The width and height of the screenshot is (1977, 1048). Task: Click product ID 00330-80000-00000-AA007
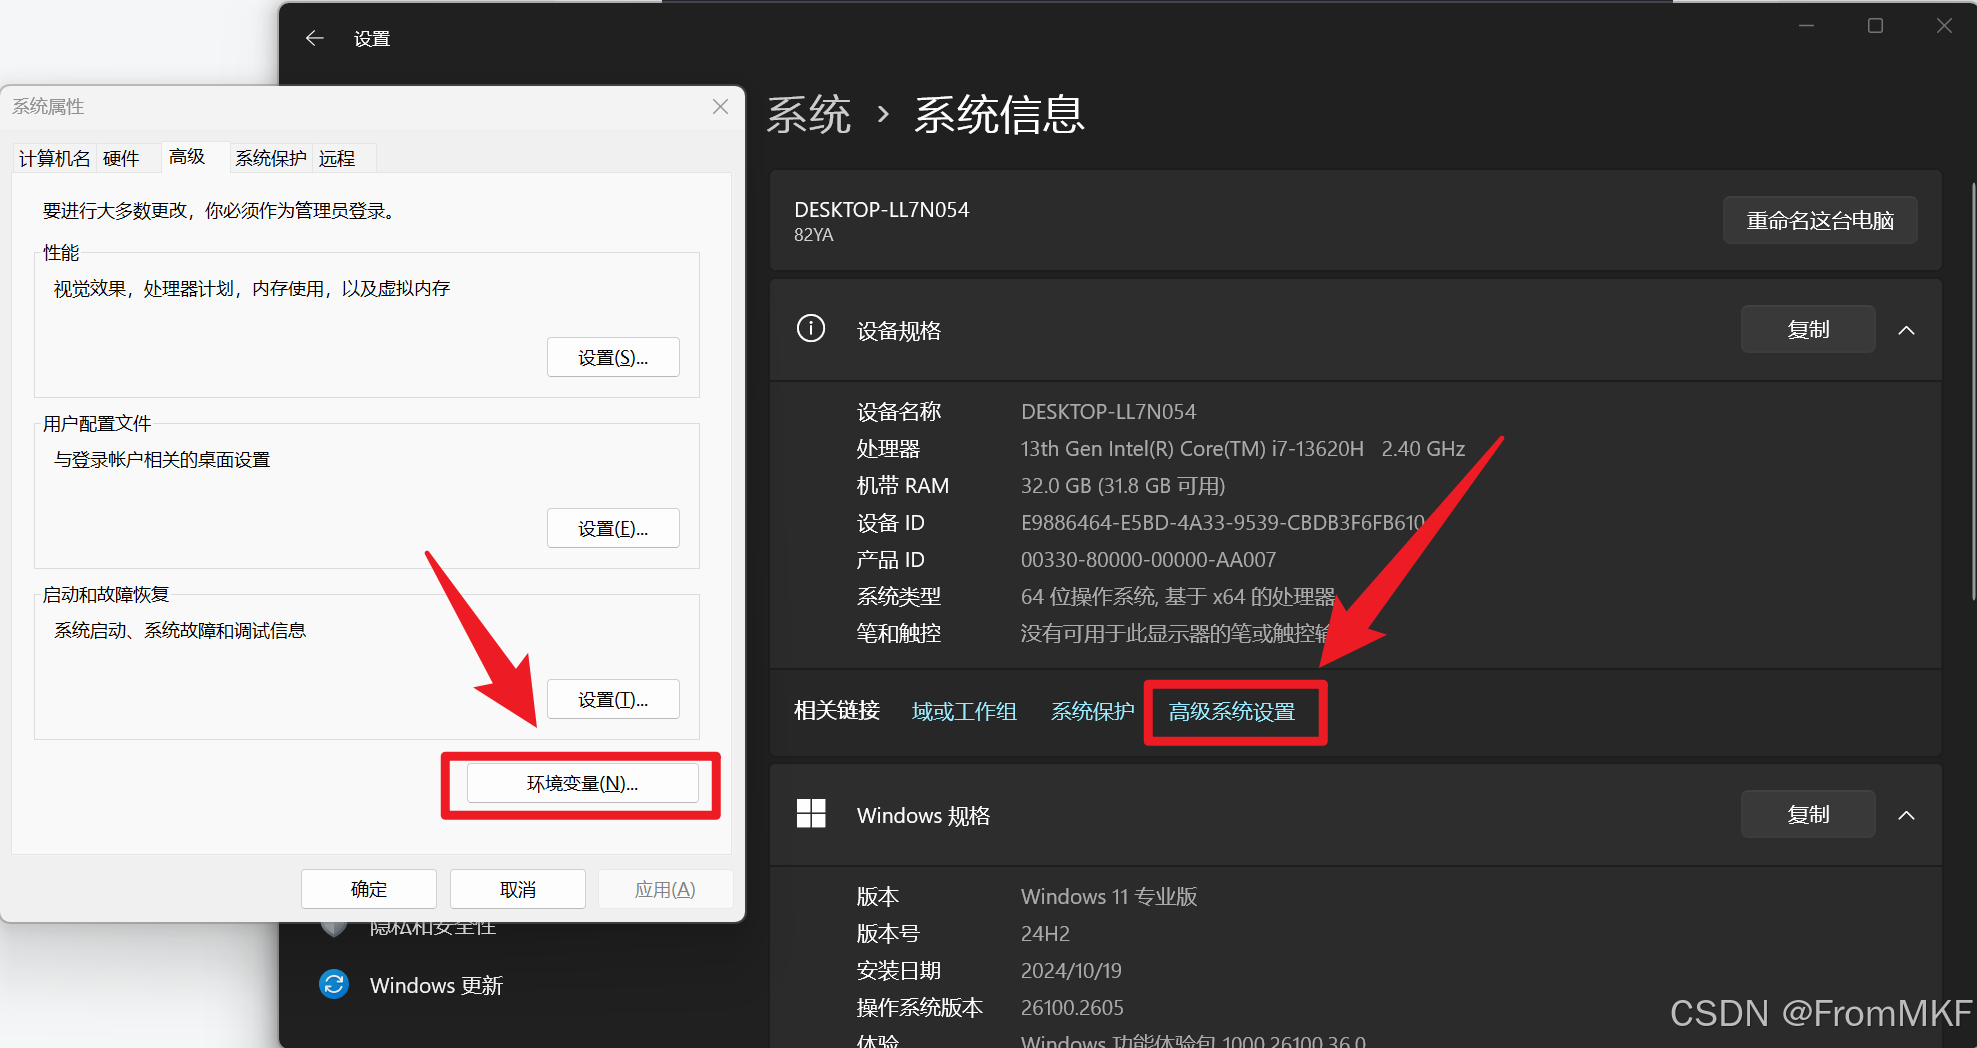coord(1148,559)
